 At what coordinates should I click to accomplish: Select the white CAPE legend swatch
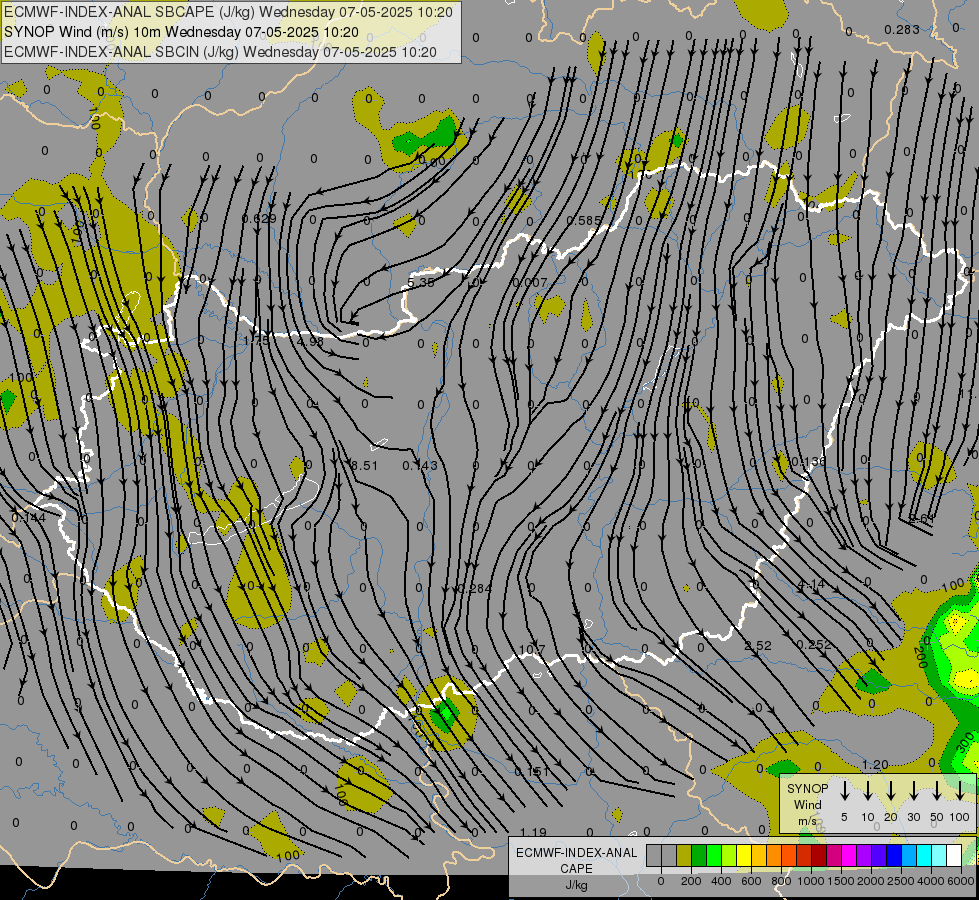click(953, 855)
